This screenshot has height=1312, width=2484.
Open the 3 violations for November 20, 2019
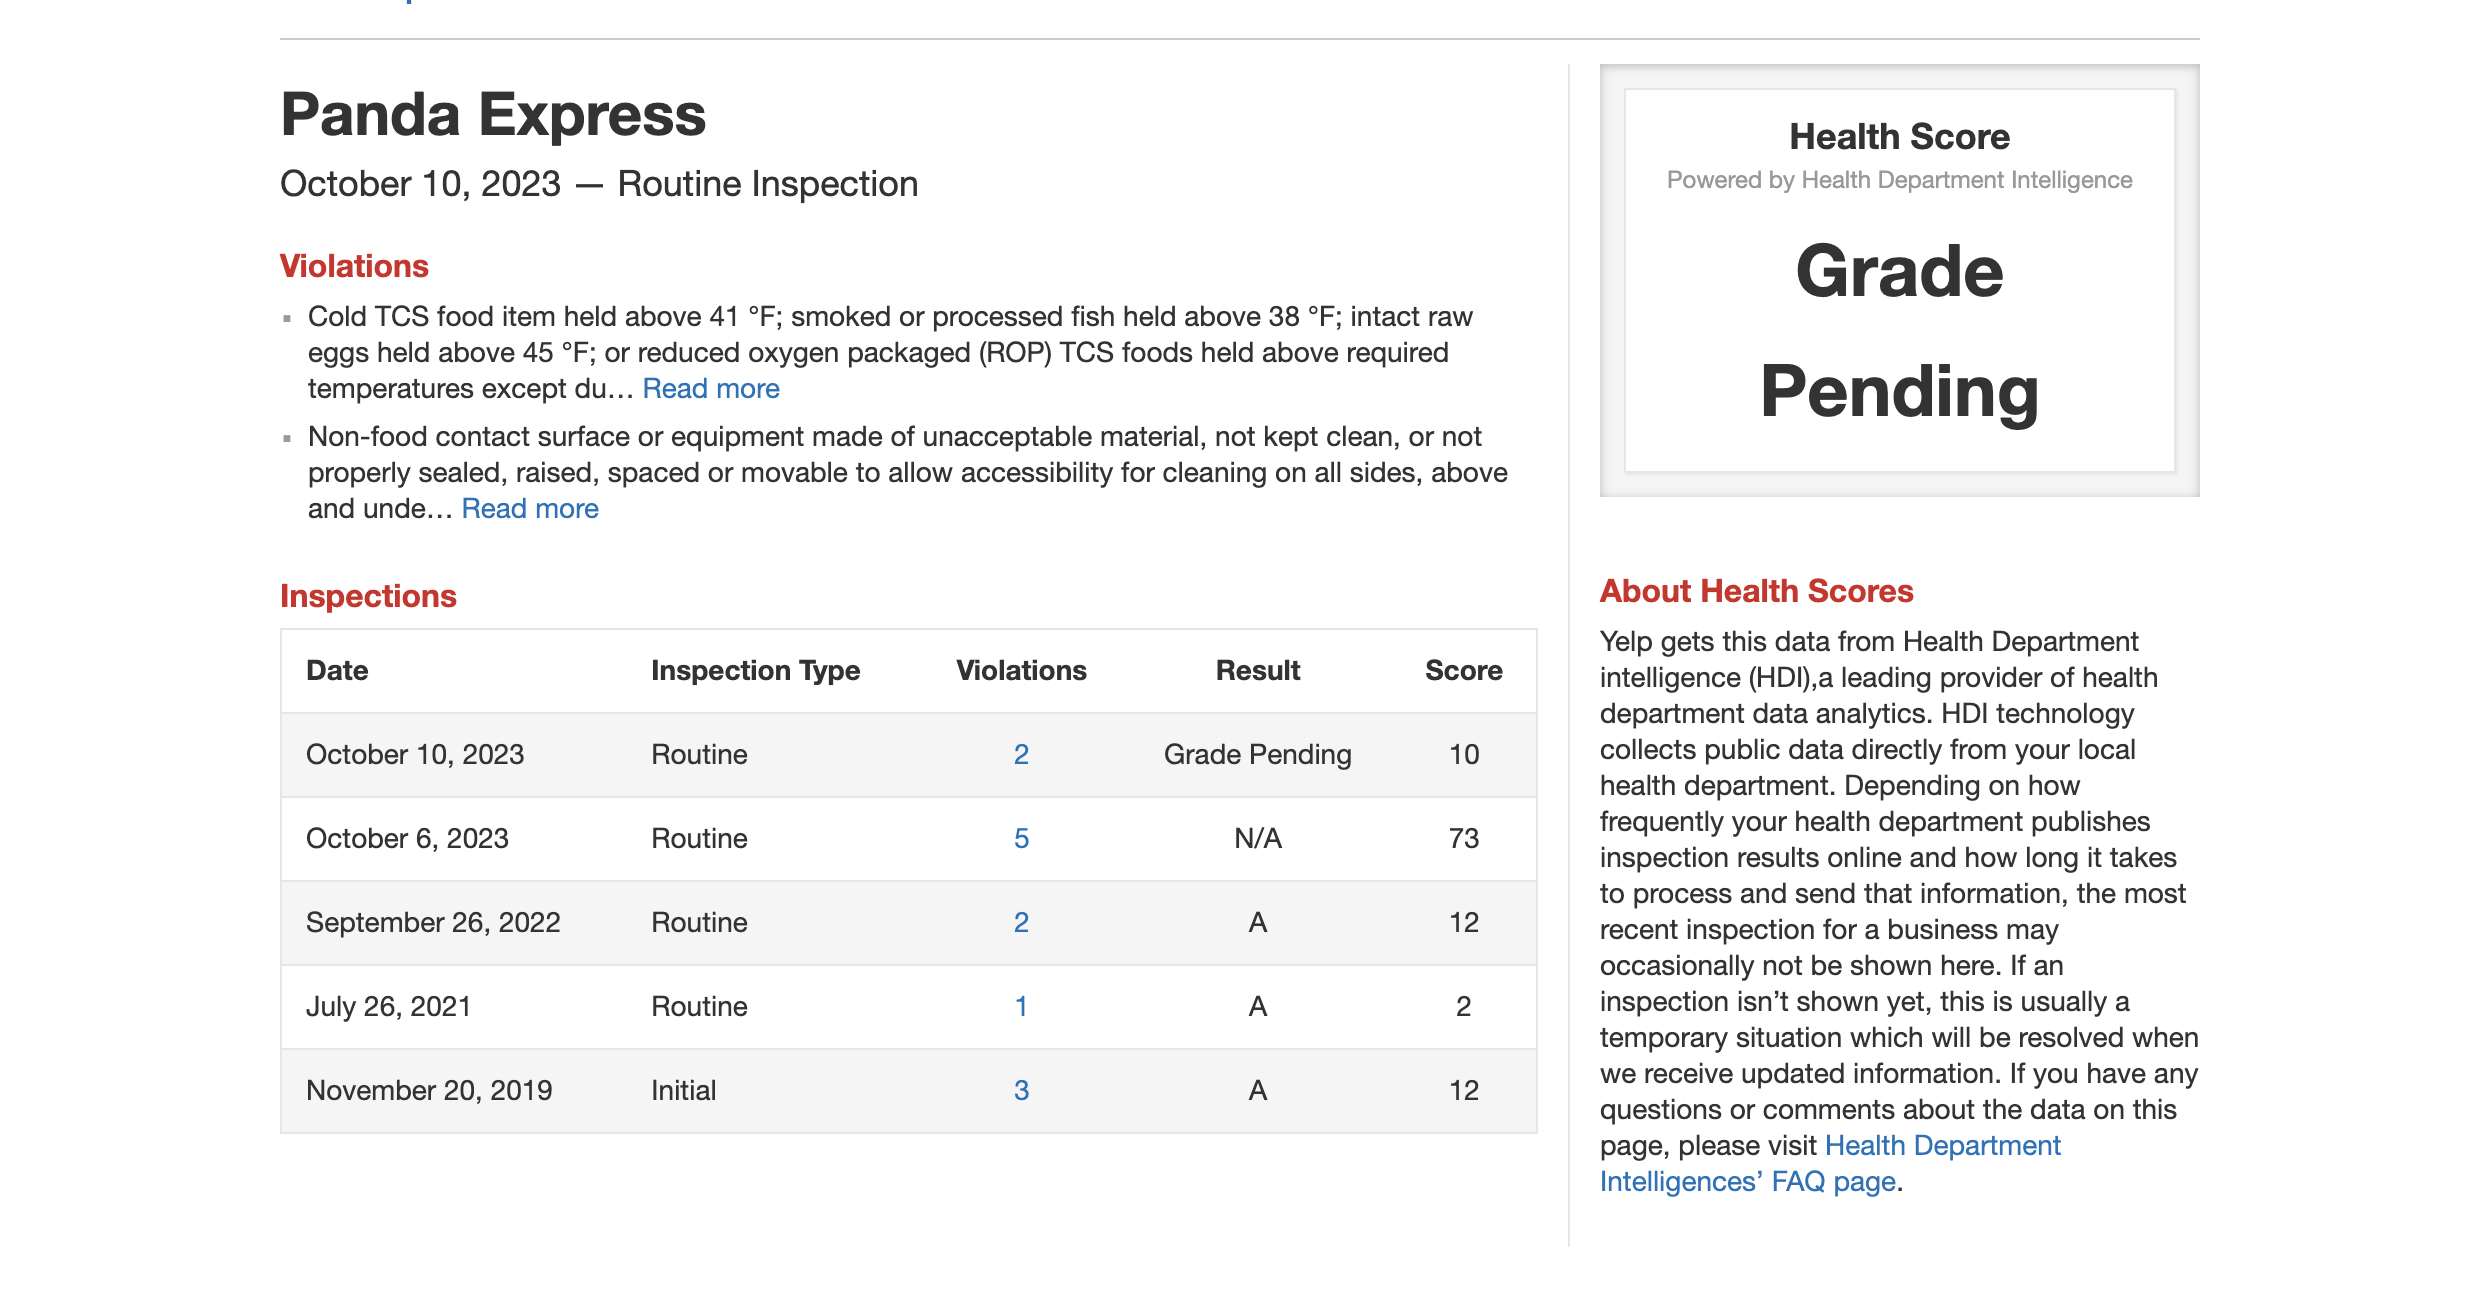1020,1091
